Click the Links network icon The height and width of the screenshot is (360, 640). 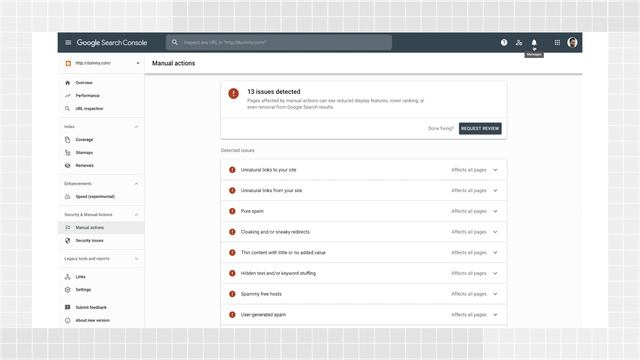click(x=68, y=277)
